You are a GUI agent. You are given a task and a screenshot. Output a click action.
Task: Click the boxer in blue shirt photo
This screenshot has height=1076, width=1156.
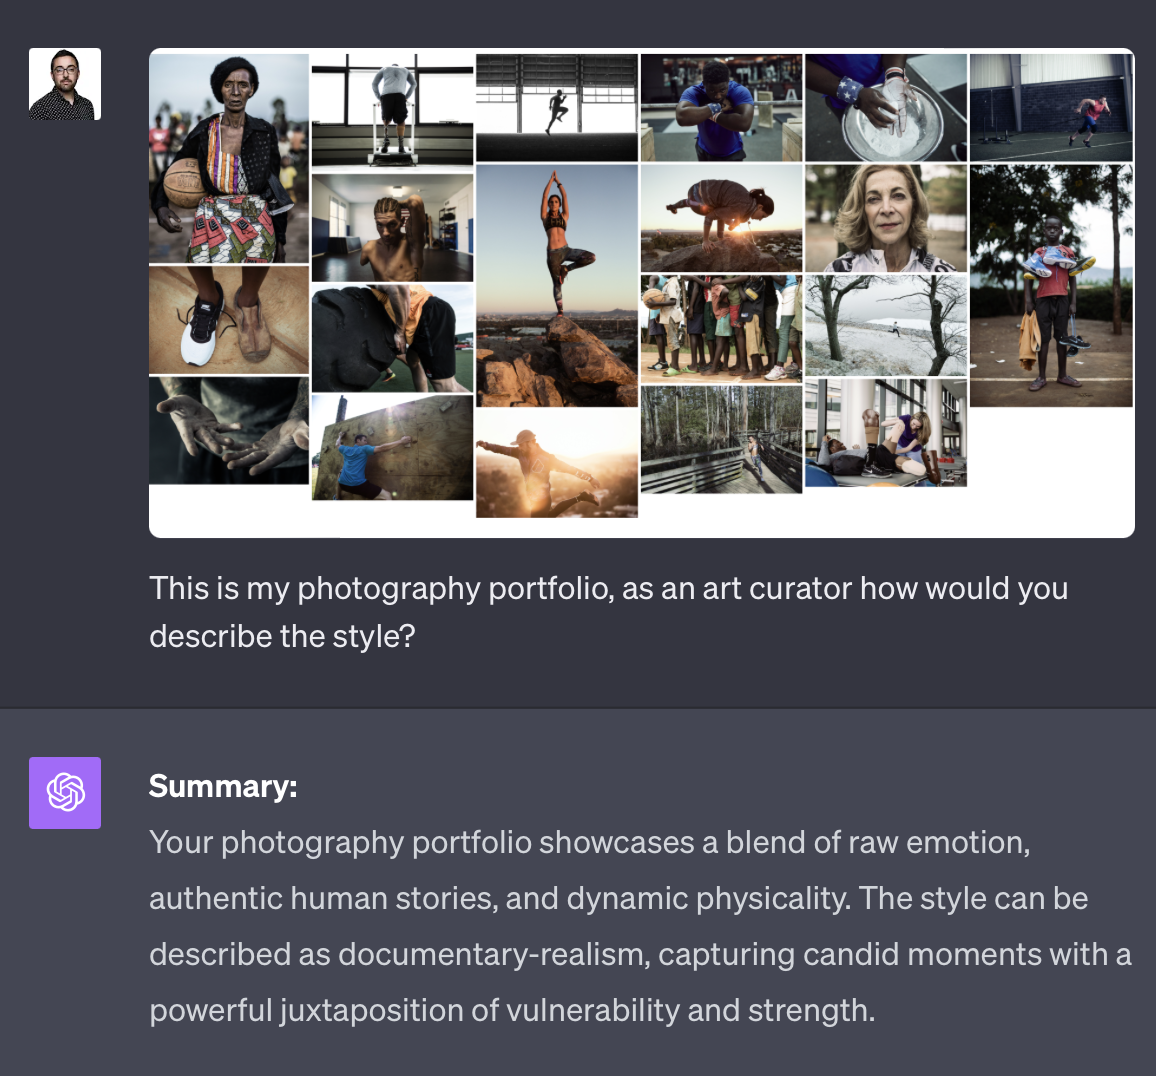721,108
